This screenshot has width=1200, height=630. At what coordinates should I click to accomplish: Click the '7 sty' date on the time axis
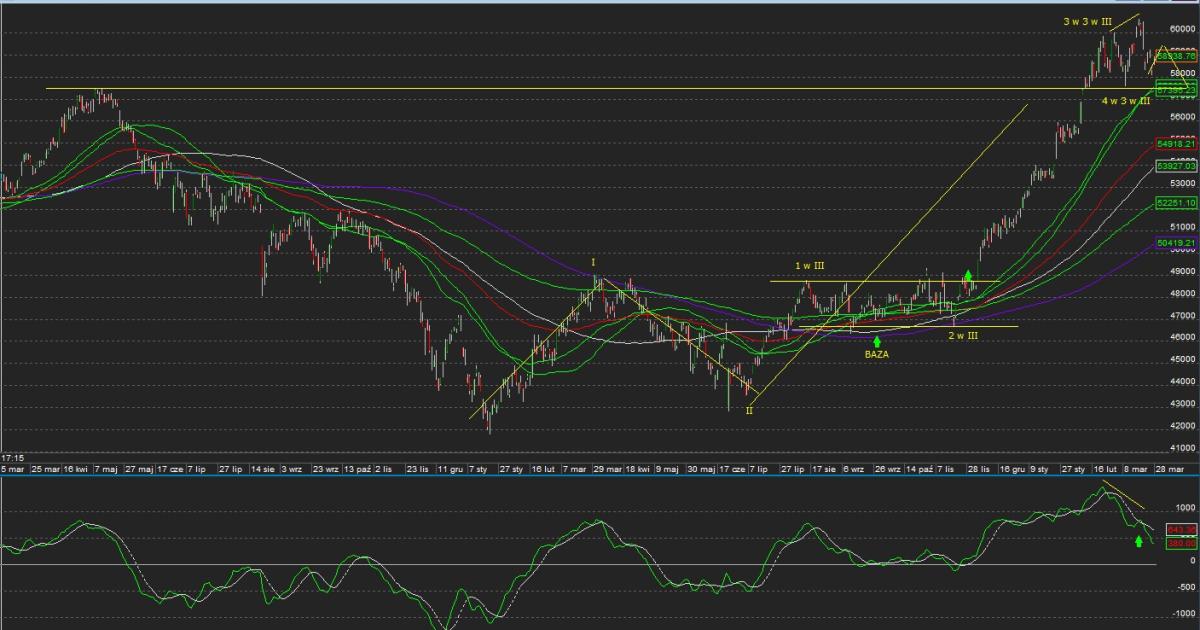click(476, 468)
